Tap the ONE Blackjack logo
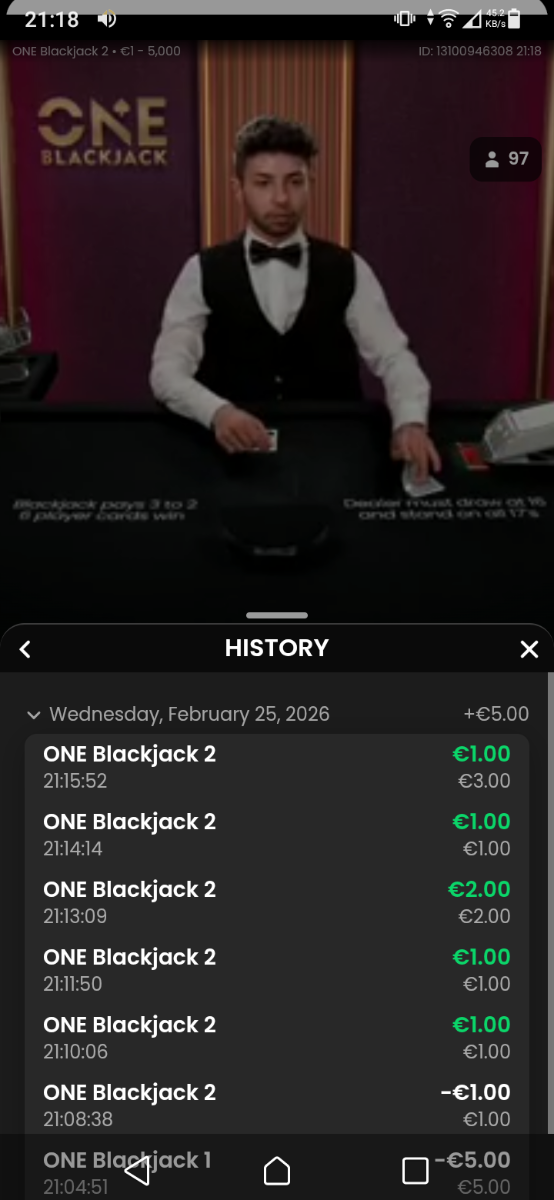Image resolution: width=554 pixels, height=1200 pixels. (x=103, y=132)
